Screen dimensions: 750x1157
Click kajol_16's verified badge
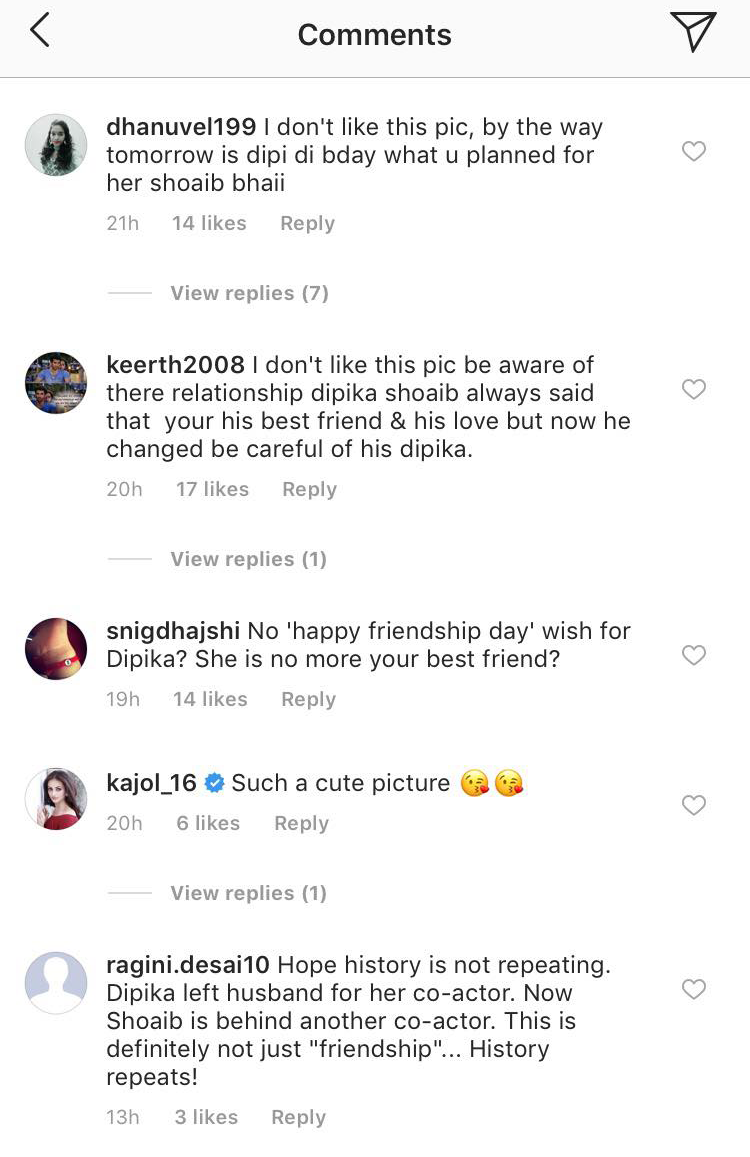(213, 783)
